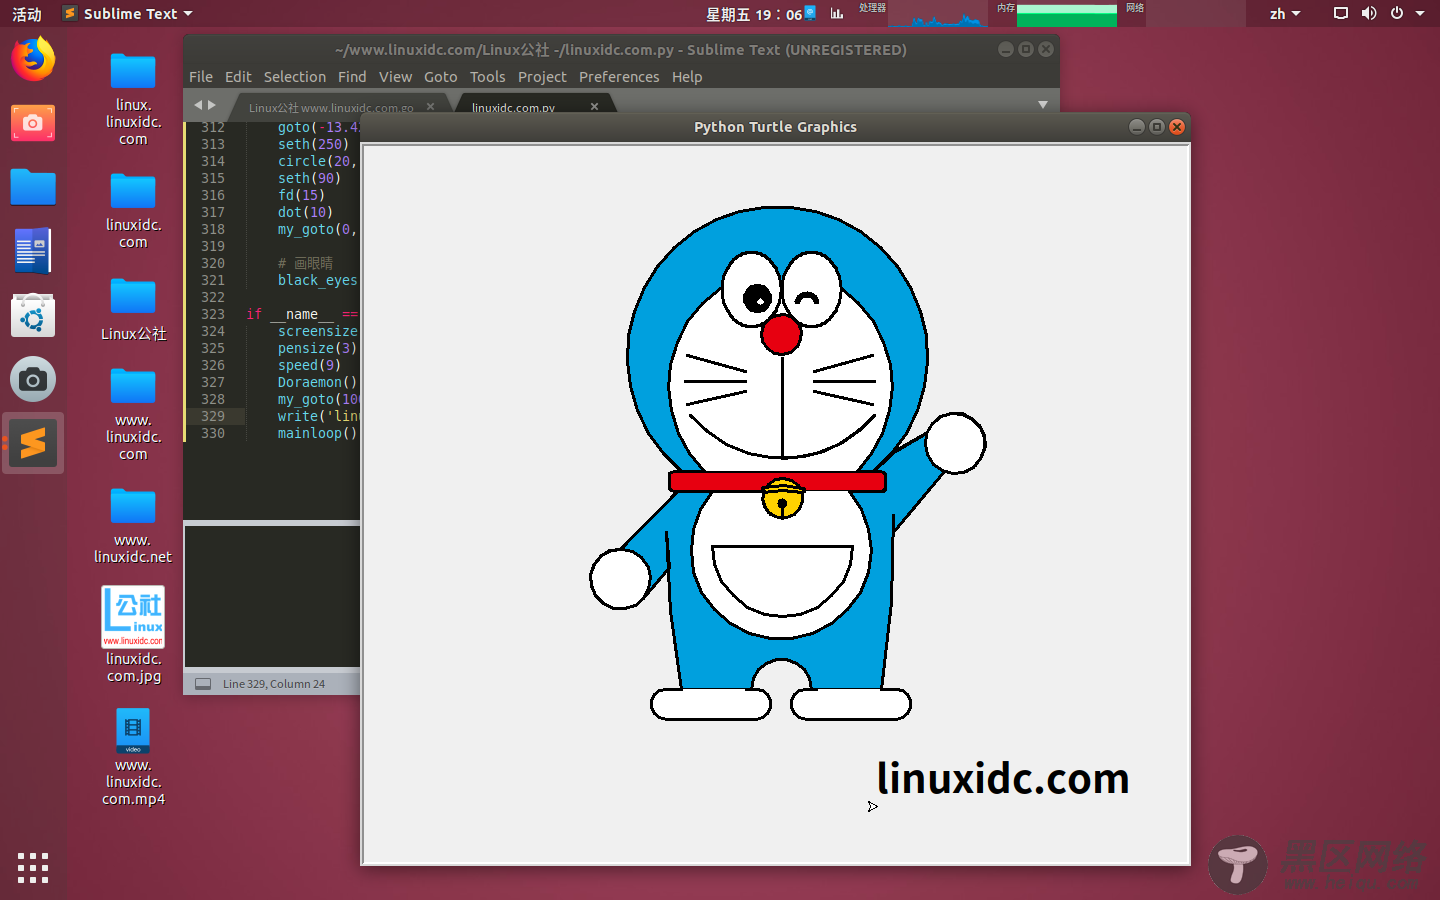
Task: Open the Goto menu
Action: coord(441,77)
